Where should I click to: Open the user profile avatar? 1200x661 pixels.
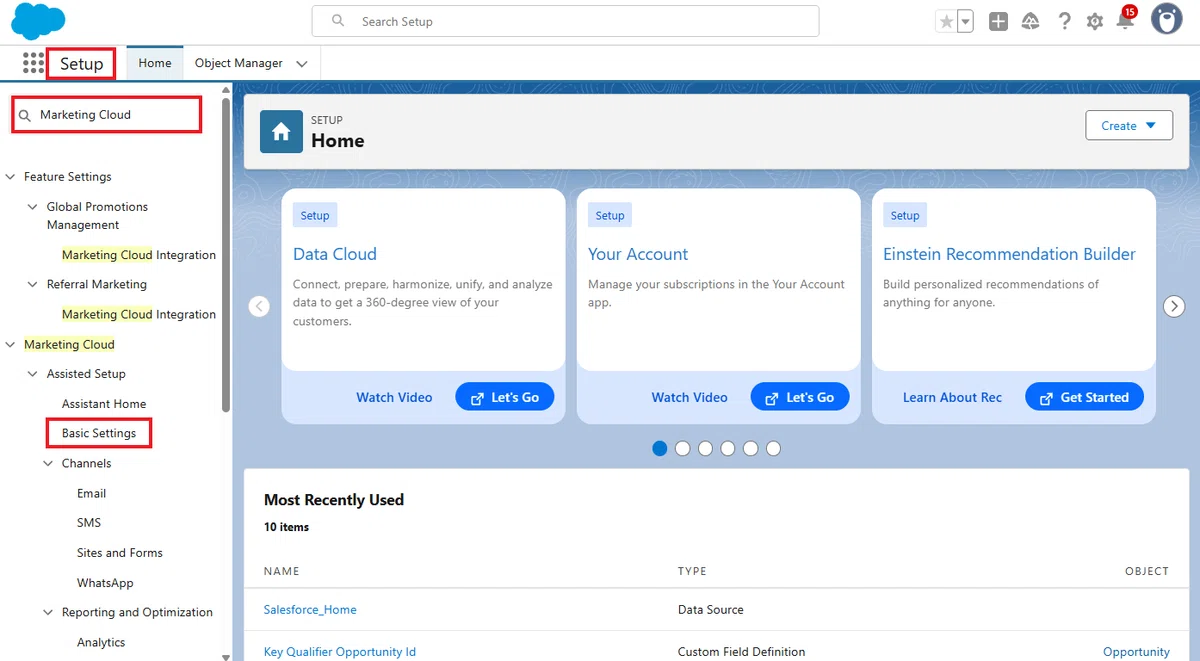1166,19
